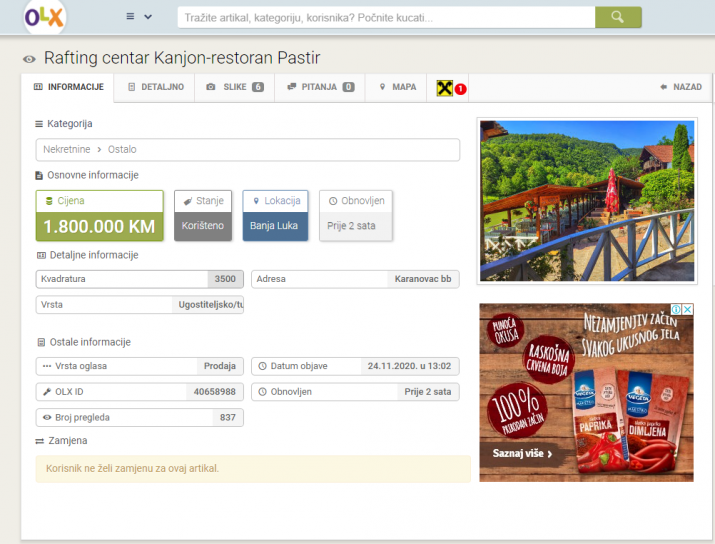Switch to the Pitanja tab
This screenshot has width=715, height=544.
coord(320,87)
